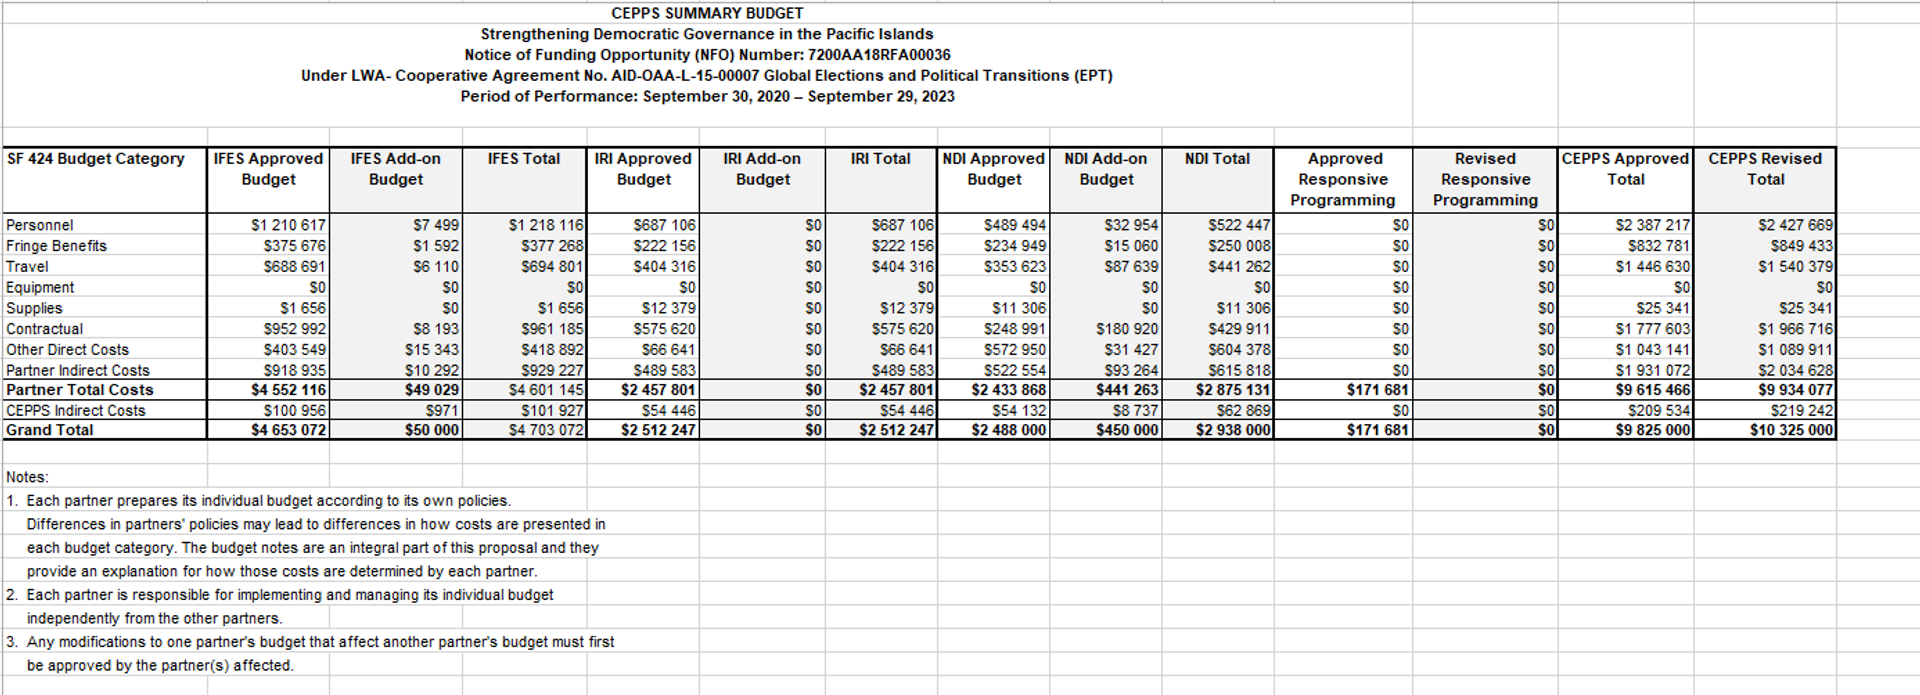Click the Period of Performance line
This screenshot has height=695, width=1920.
pos(707,96)
